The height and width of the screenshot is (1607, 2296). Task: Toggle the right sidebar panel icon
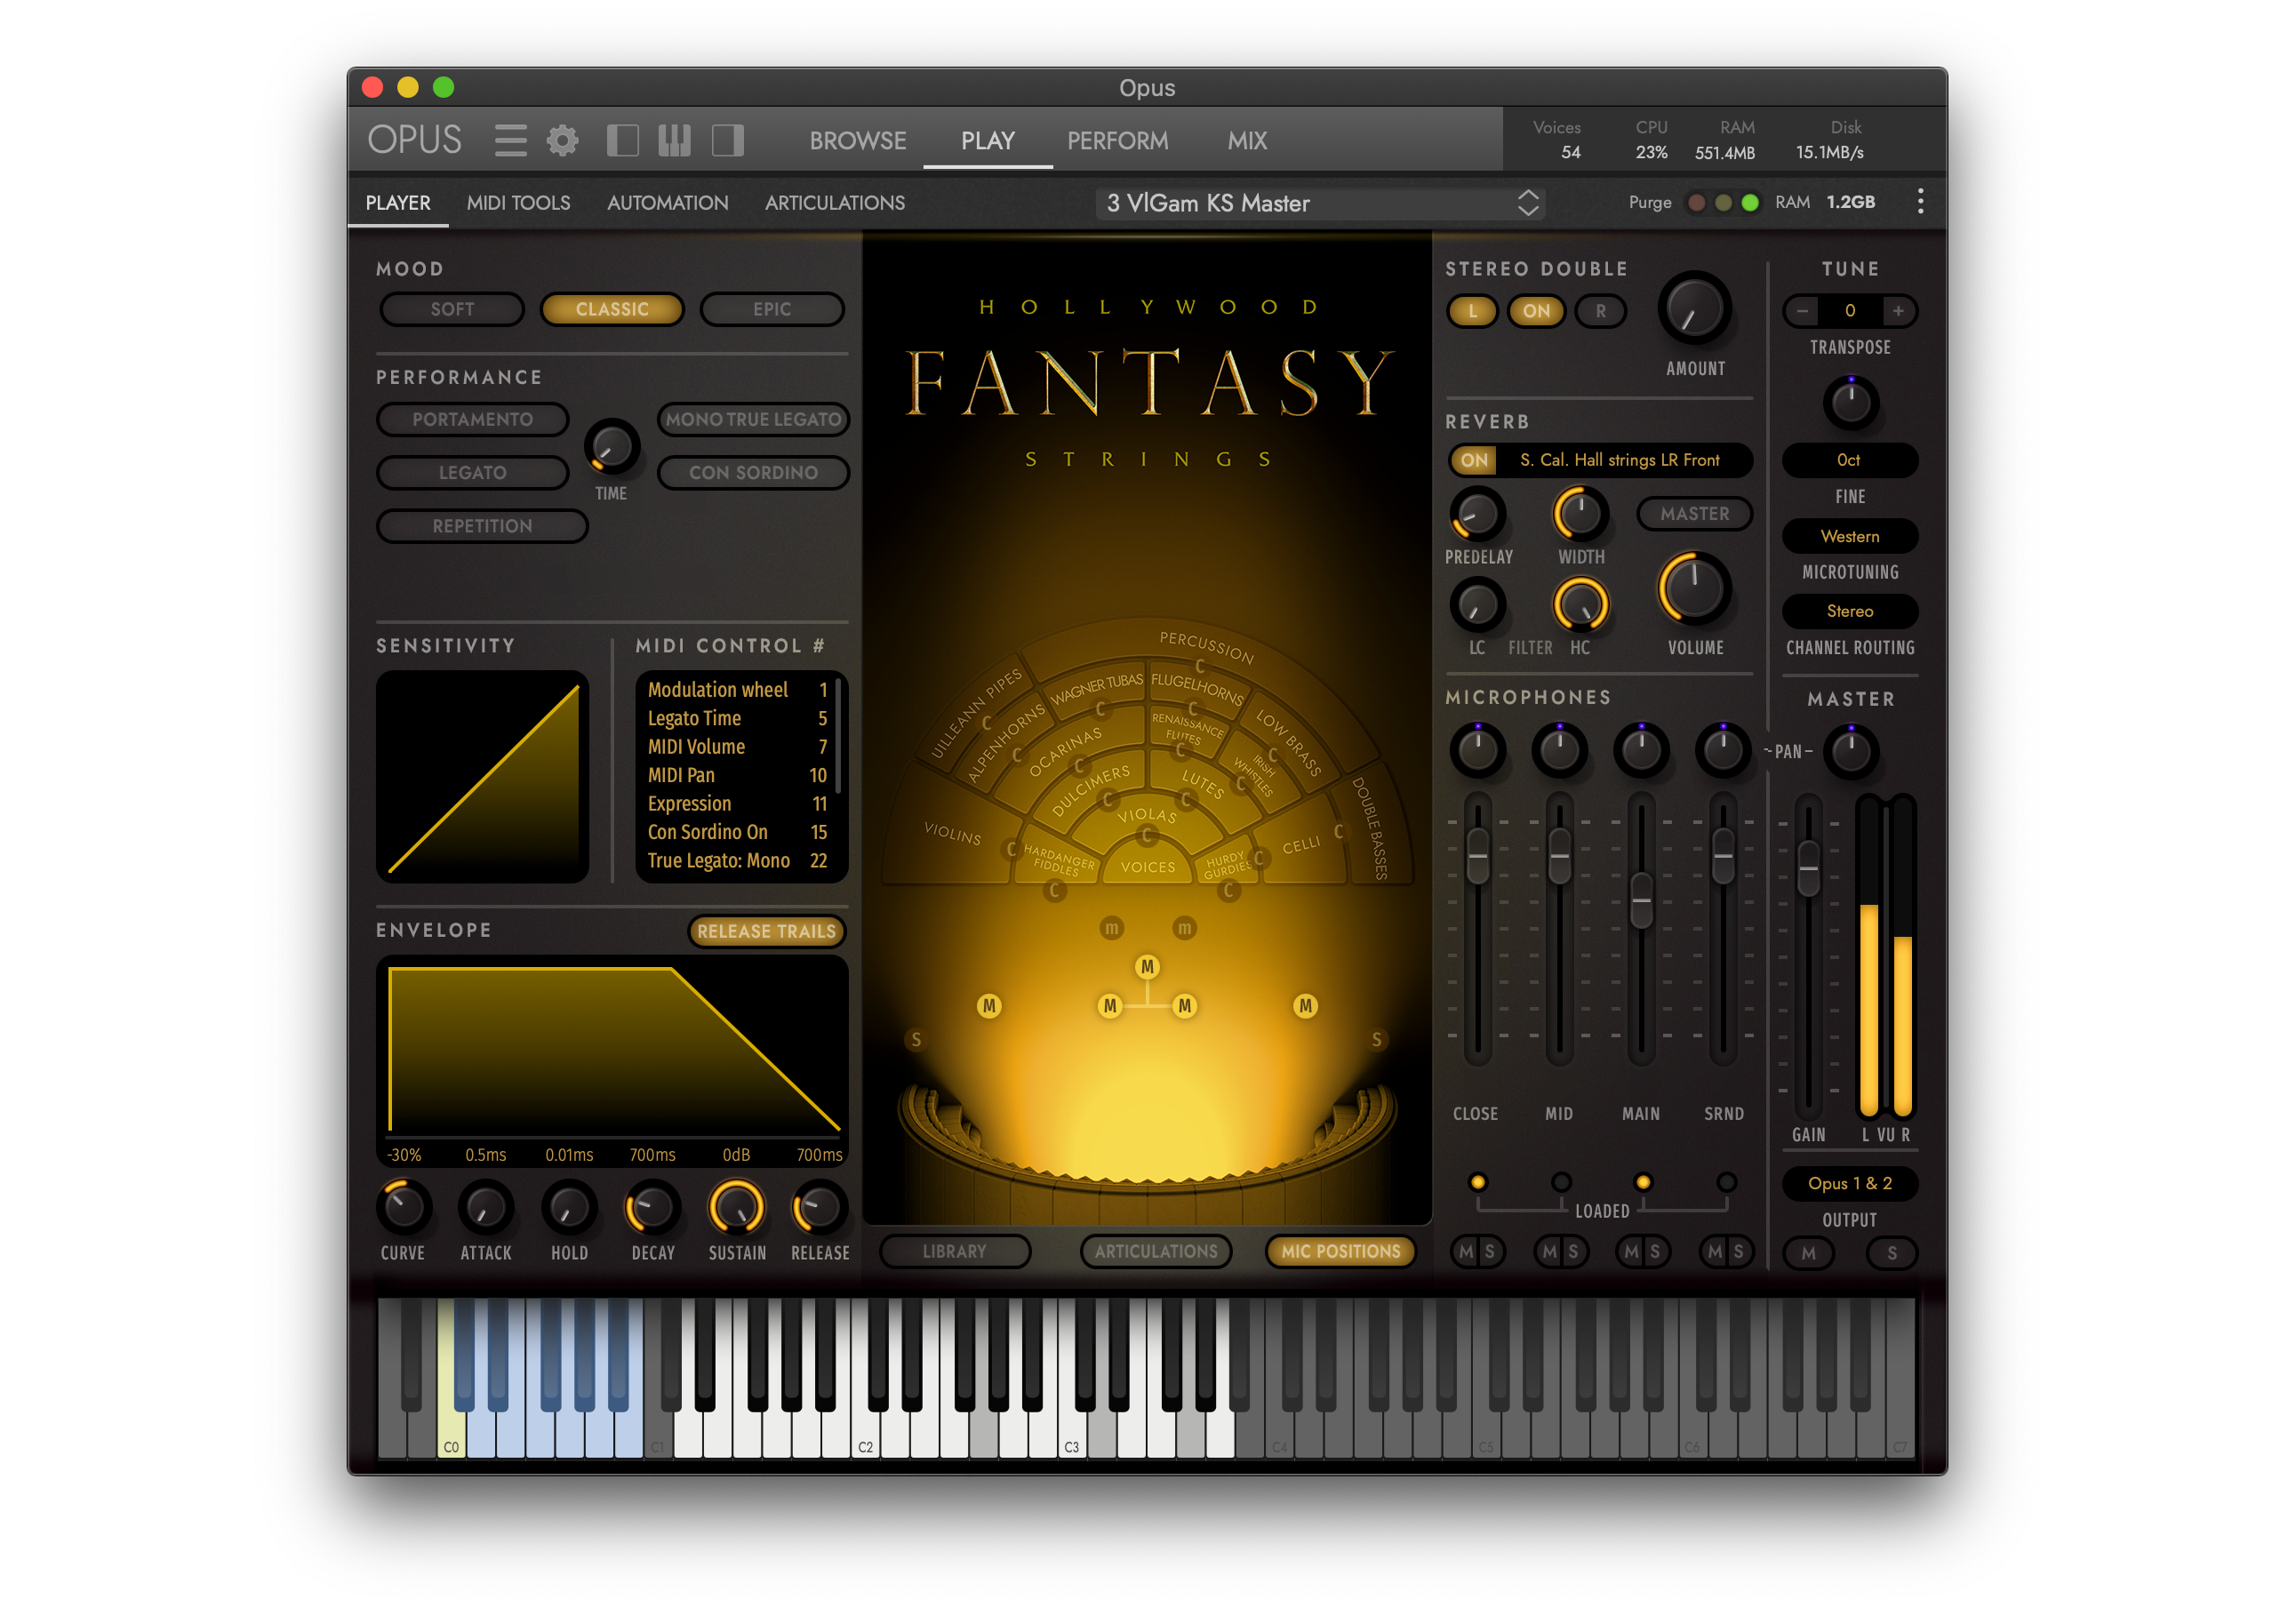[728, 140]
